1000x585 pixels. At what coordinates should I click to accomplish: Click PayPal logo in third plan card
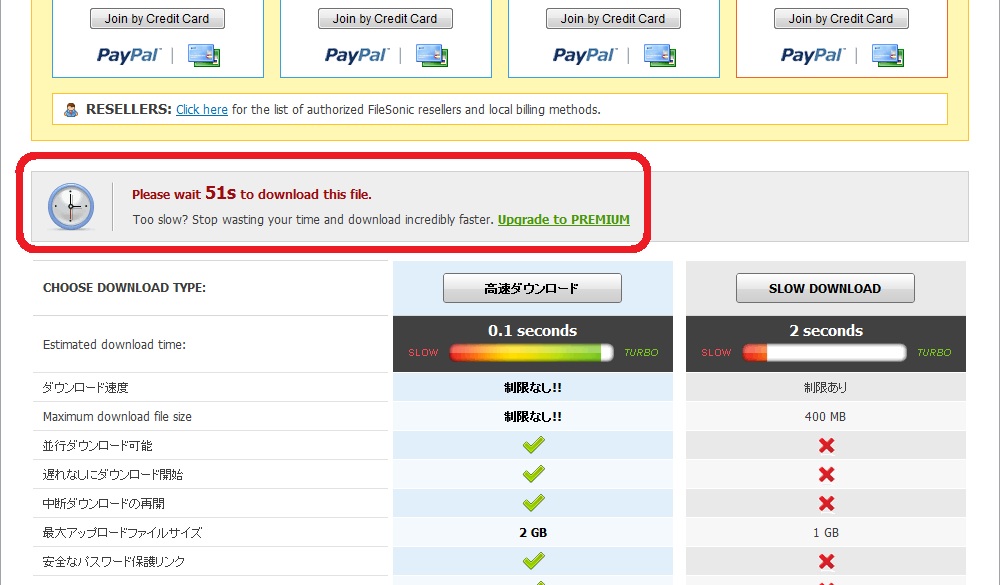point(585,56)
